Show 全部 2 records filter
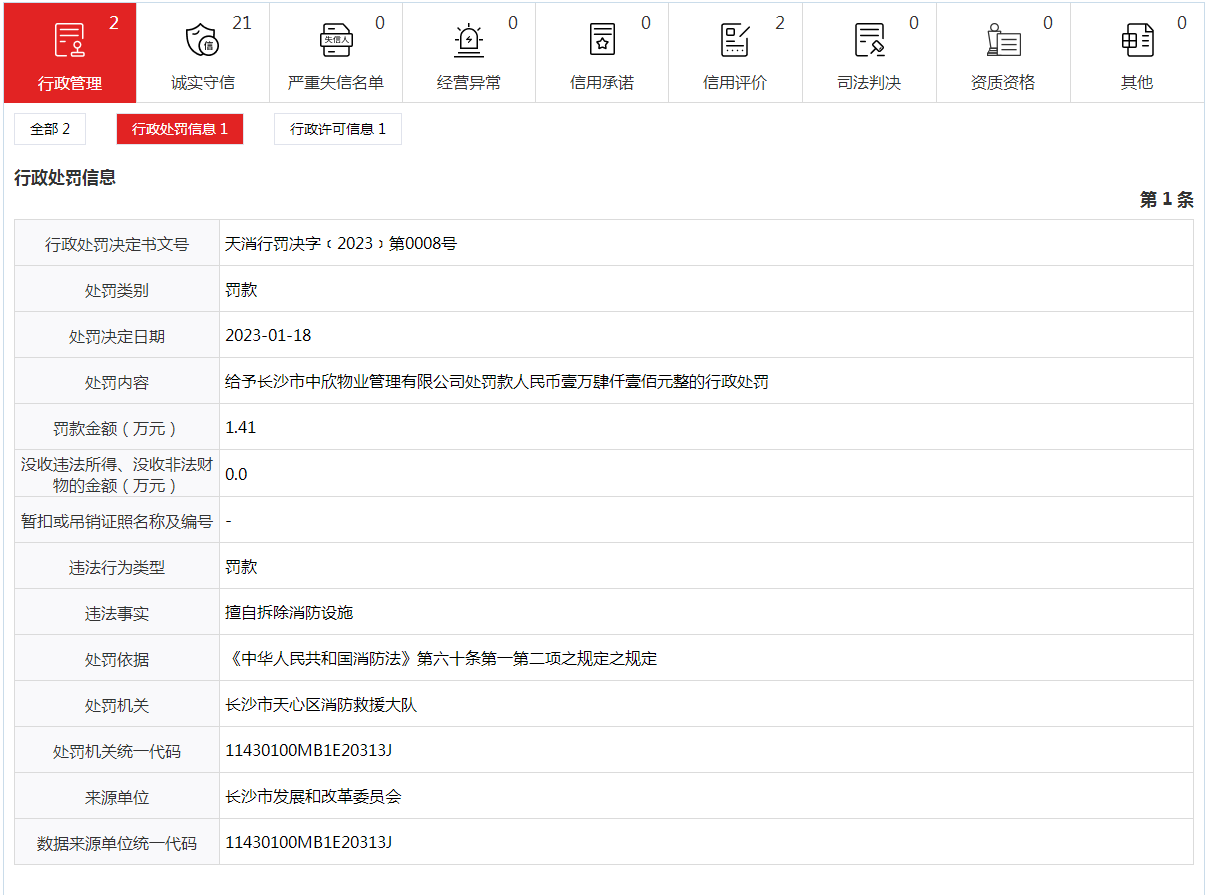 [50, 129]
